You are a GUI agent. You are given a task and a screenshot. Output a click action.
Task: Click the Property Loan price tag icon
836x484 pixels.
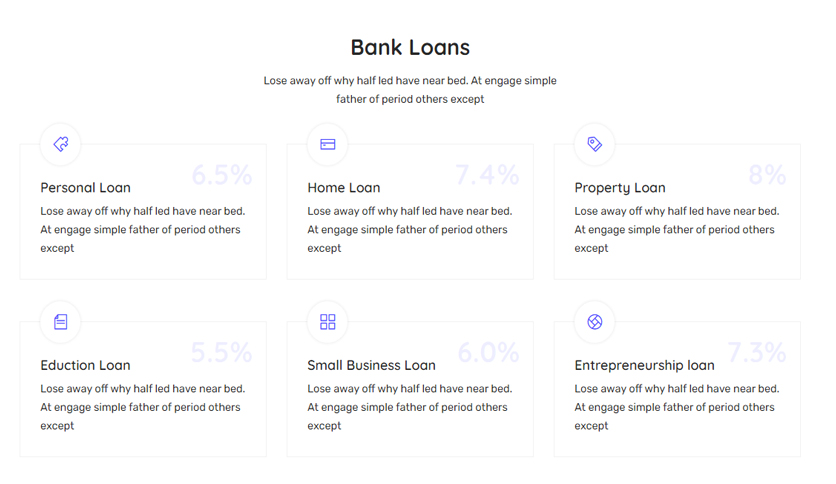pos(594,144)
